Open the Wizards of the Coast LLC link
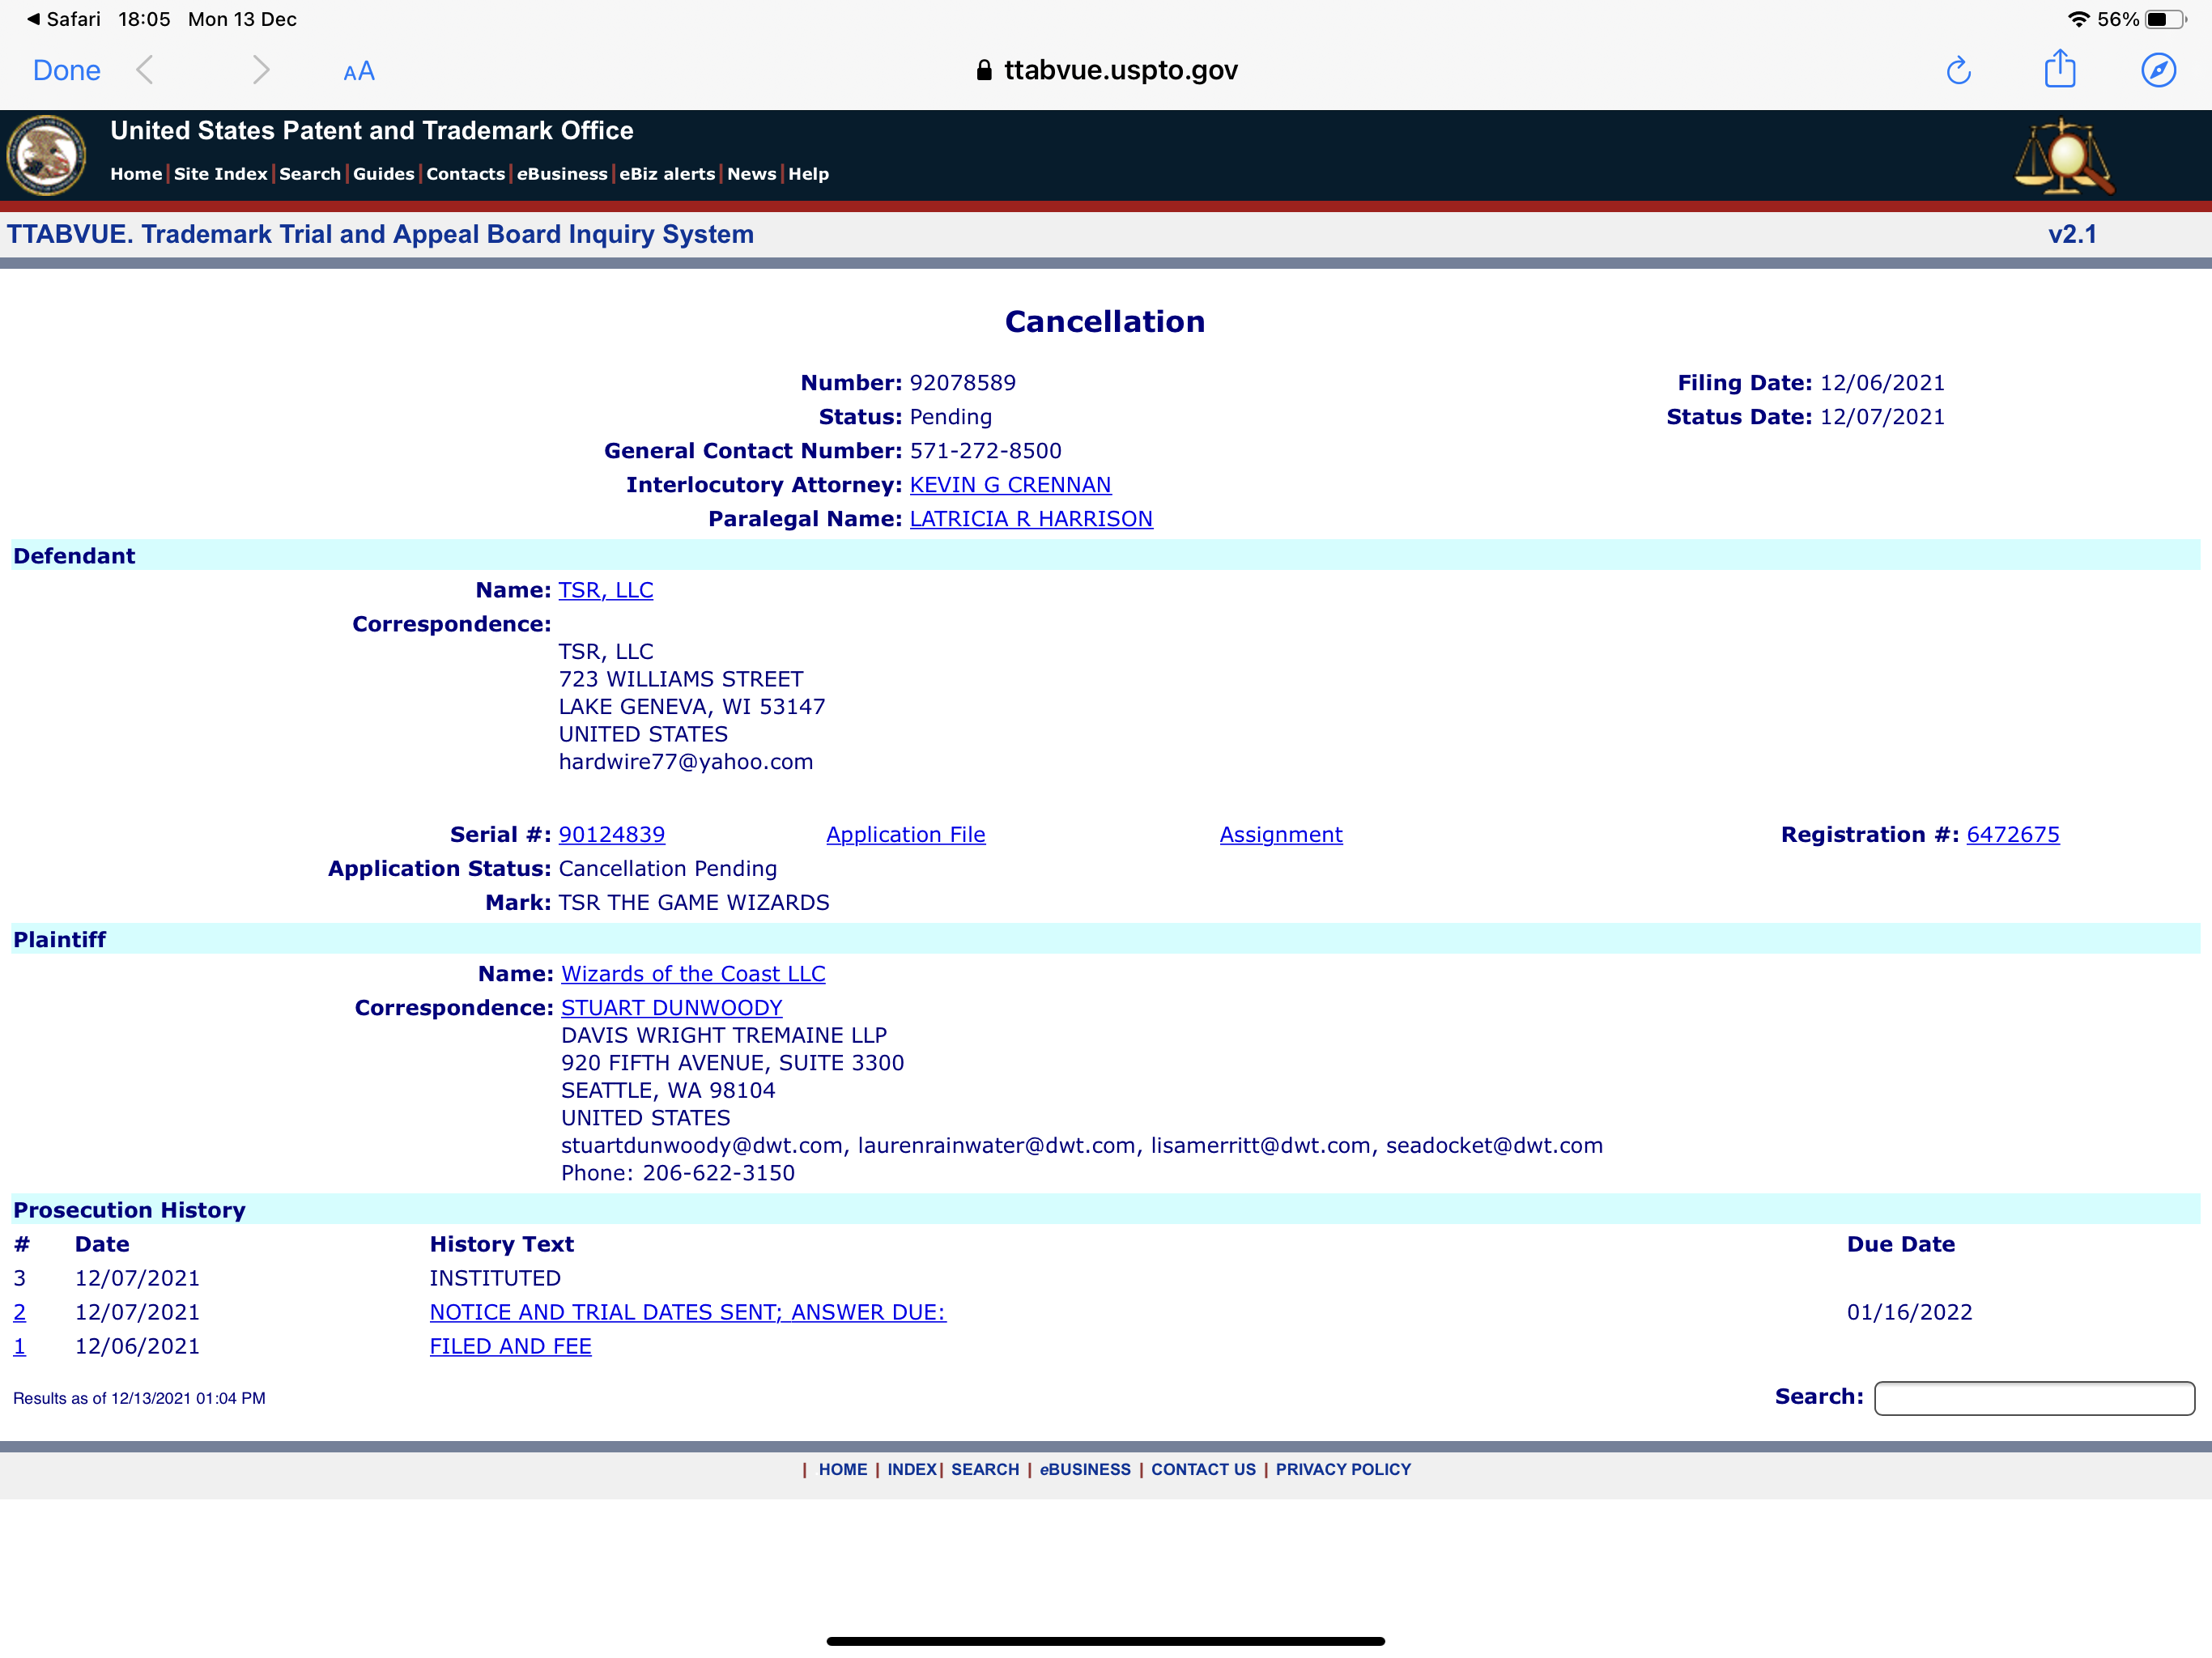 point(692,974)
